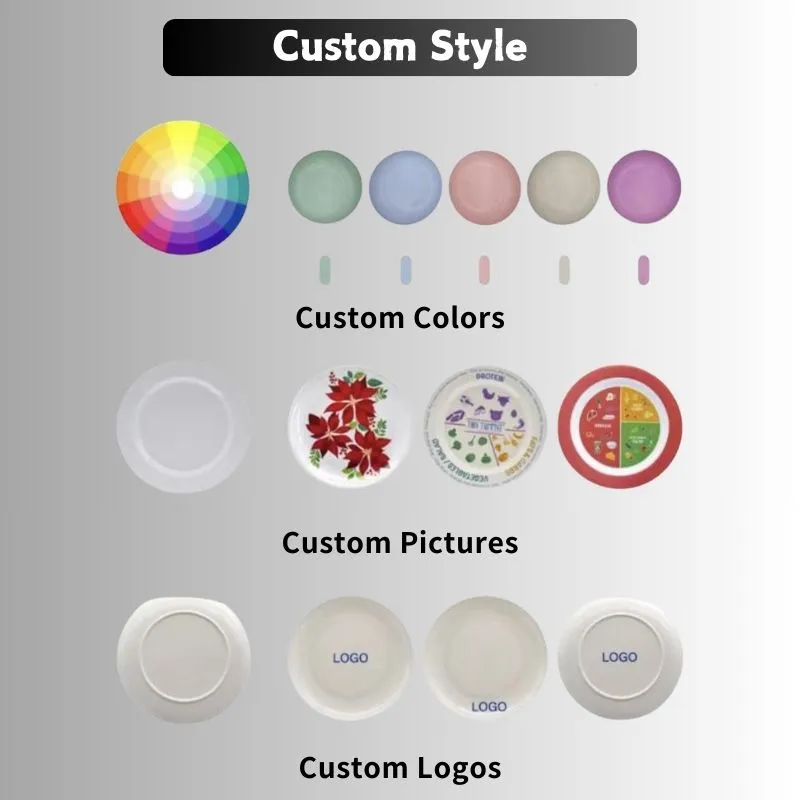Select the plain plate back without logo
Viewport: 800px width, 800px height.
184,659
